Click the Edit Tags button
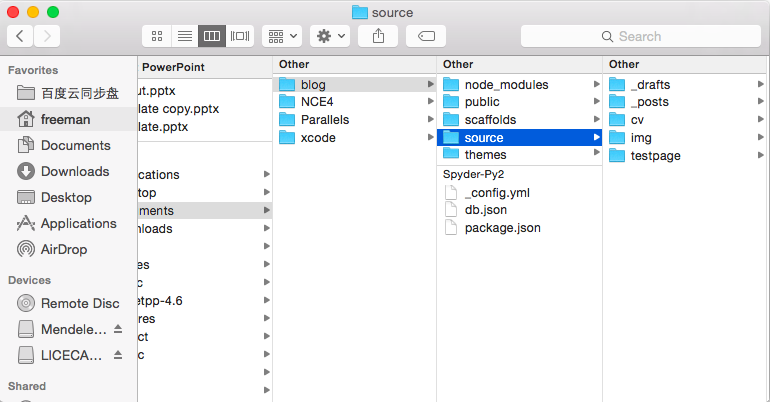 [x=425, y=36]
